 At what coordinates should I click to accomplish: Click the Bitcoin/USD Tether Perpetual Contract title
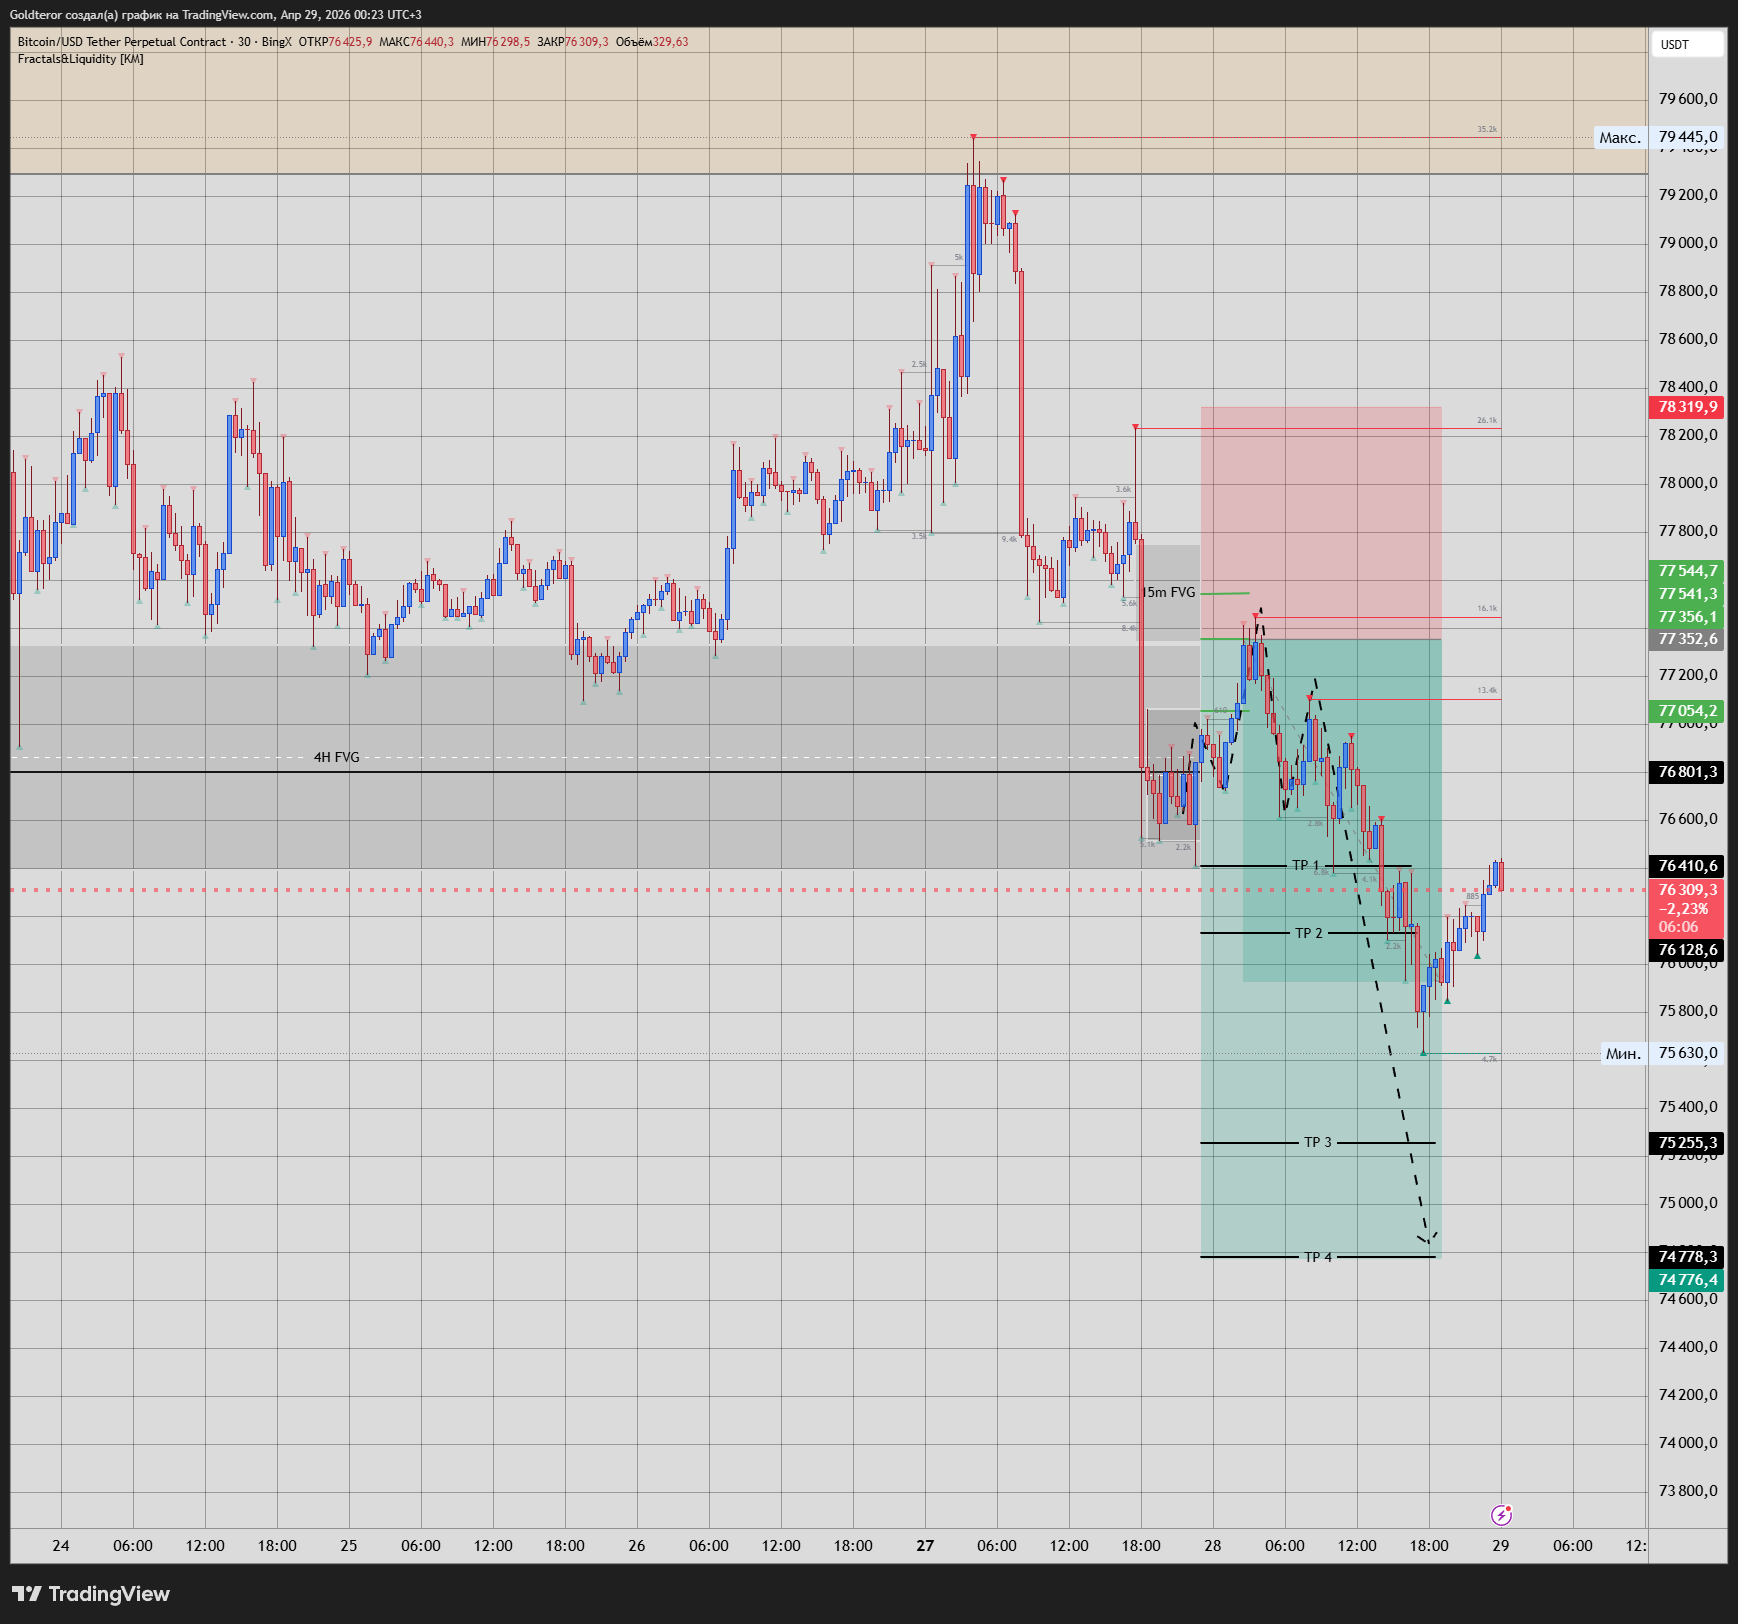pyautogui.click(x=121, y=42)
